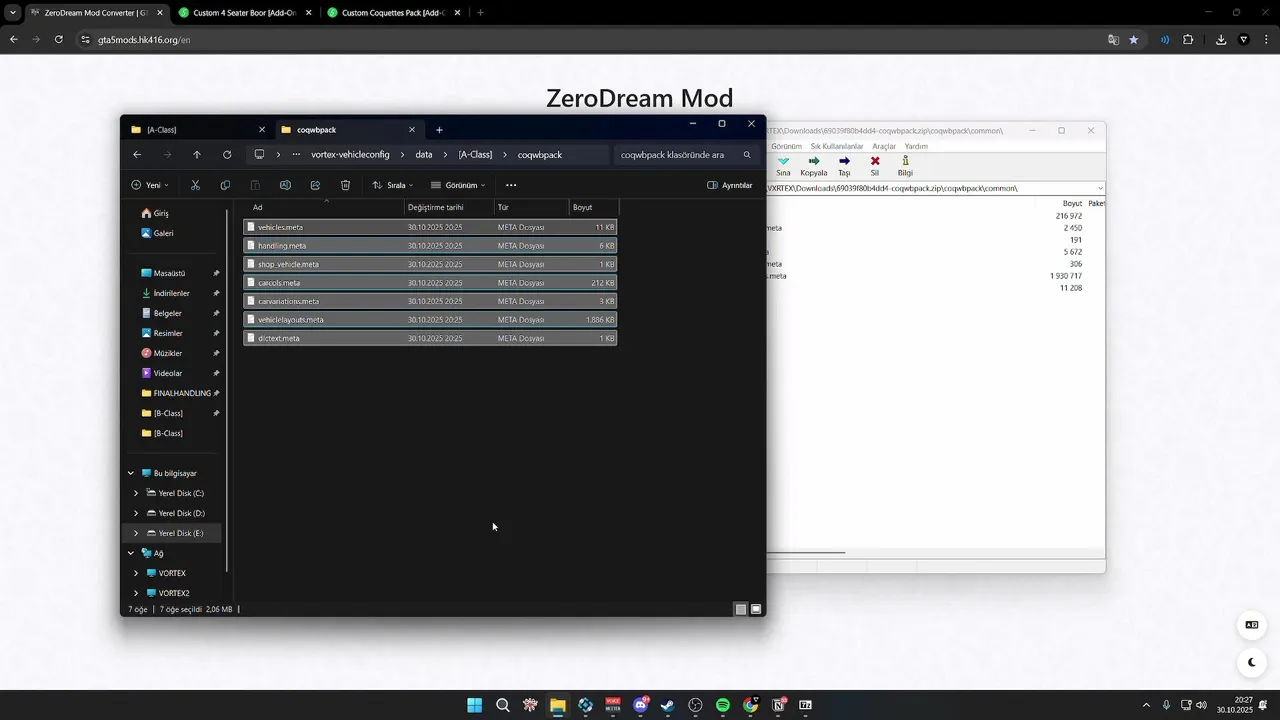Select the carcols.meta file
The image size is (1280, 720).
tap(430, 283)
